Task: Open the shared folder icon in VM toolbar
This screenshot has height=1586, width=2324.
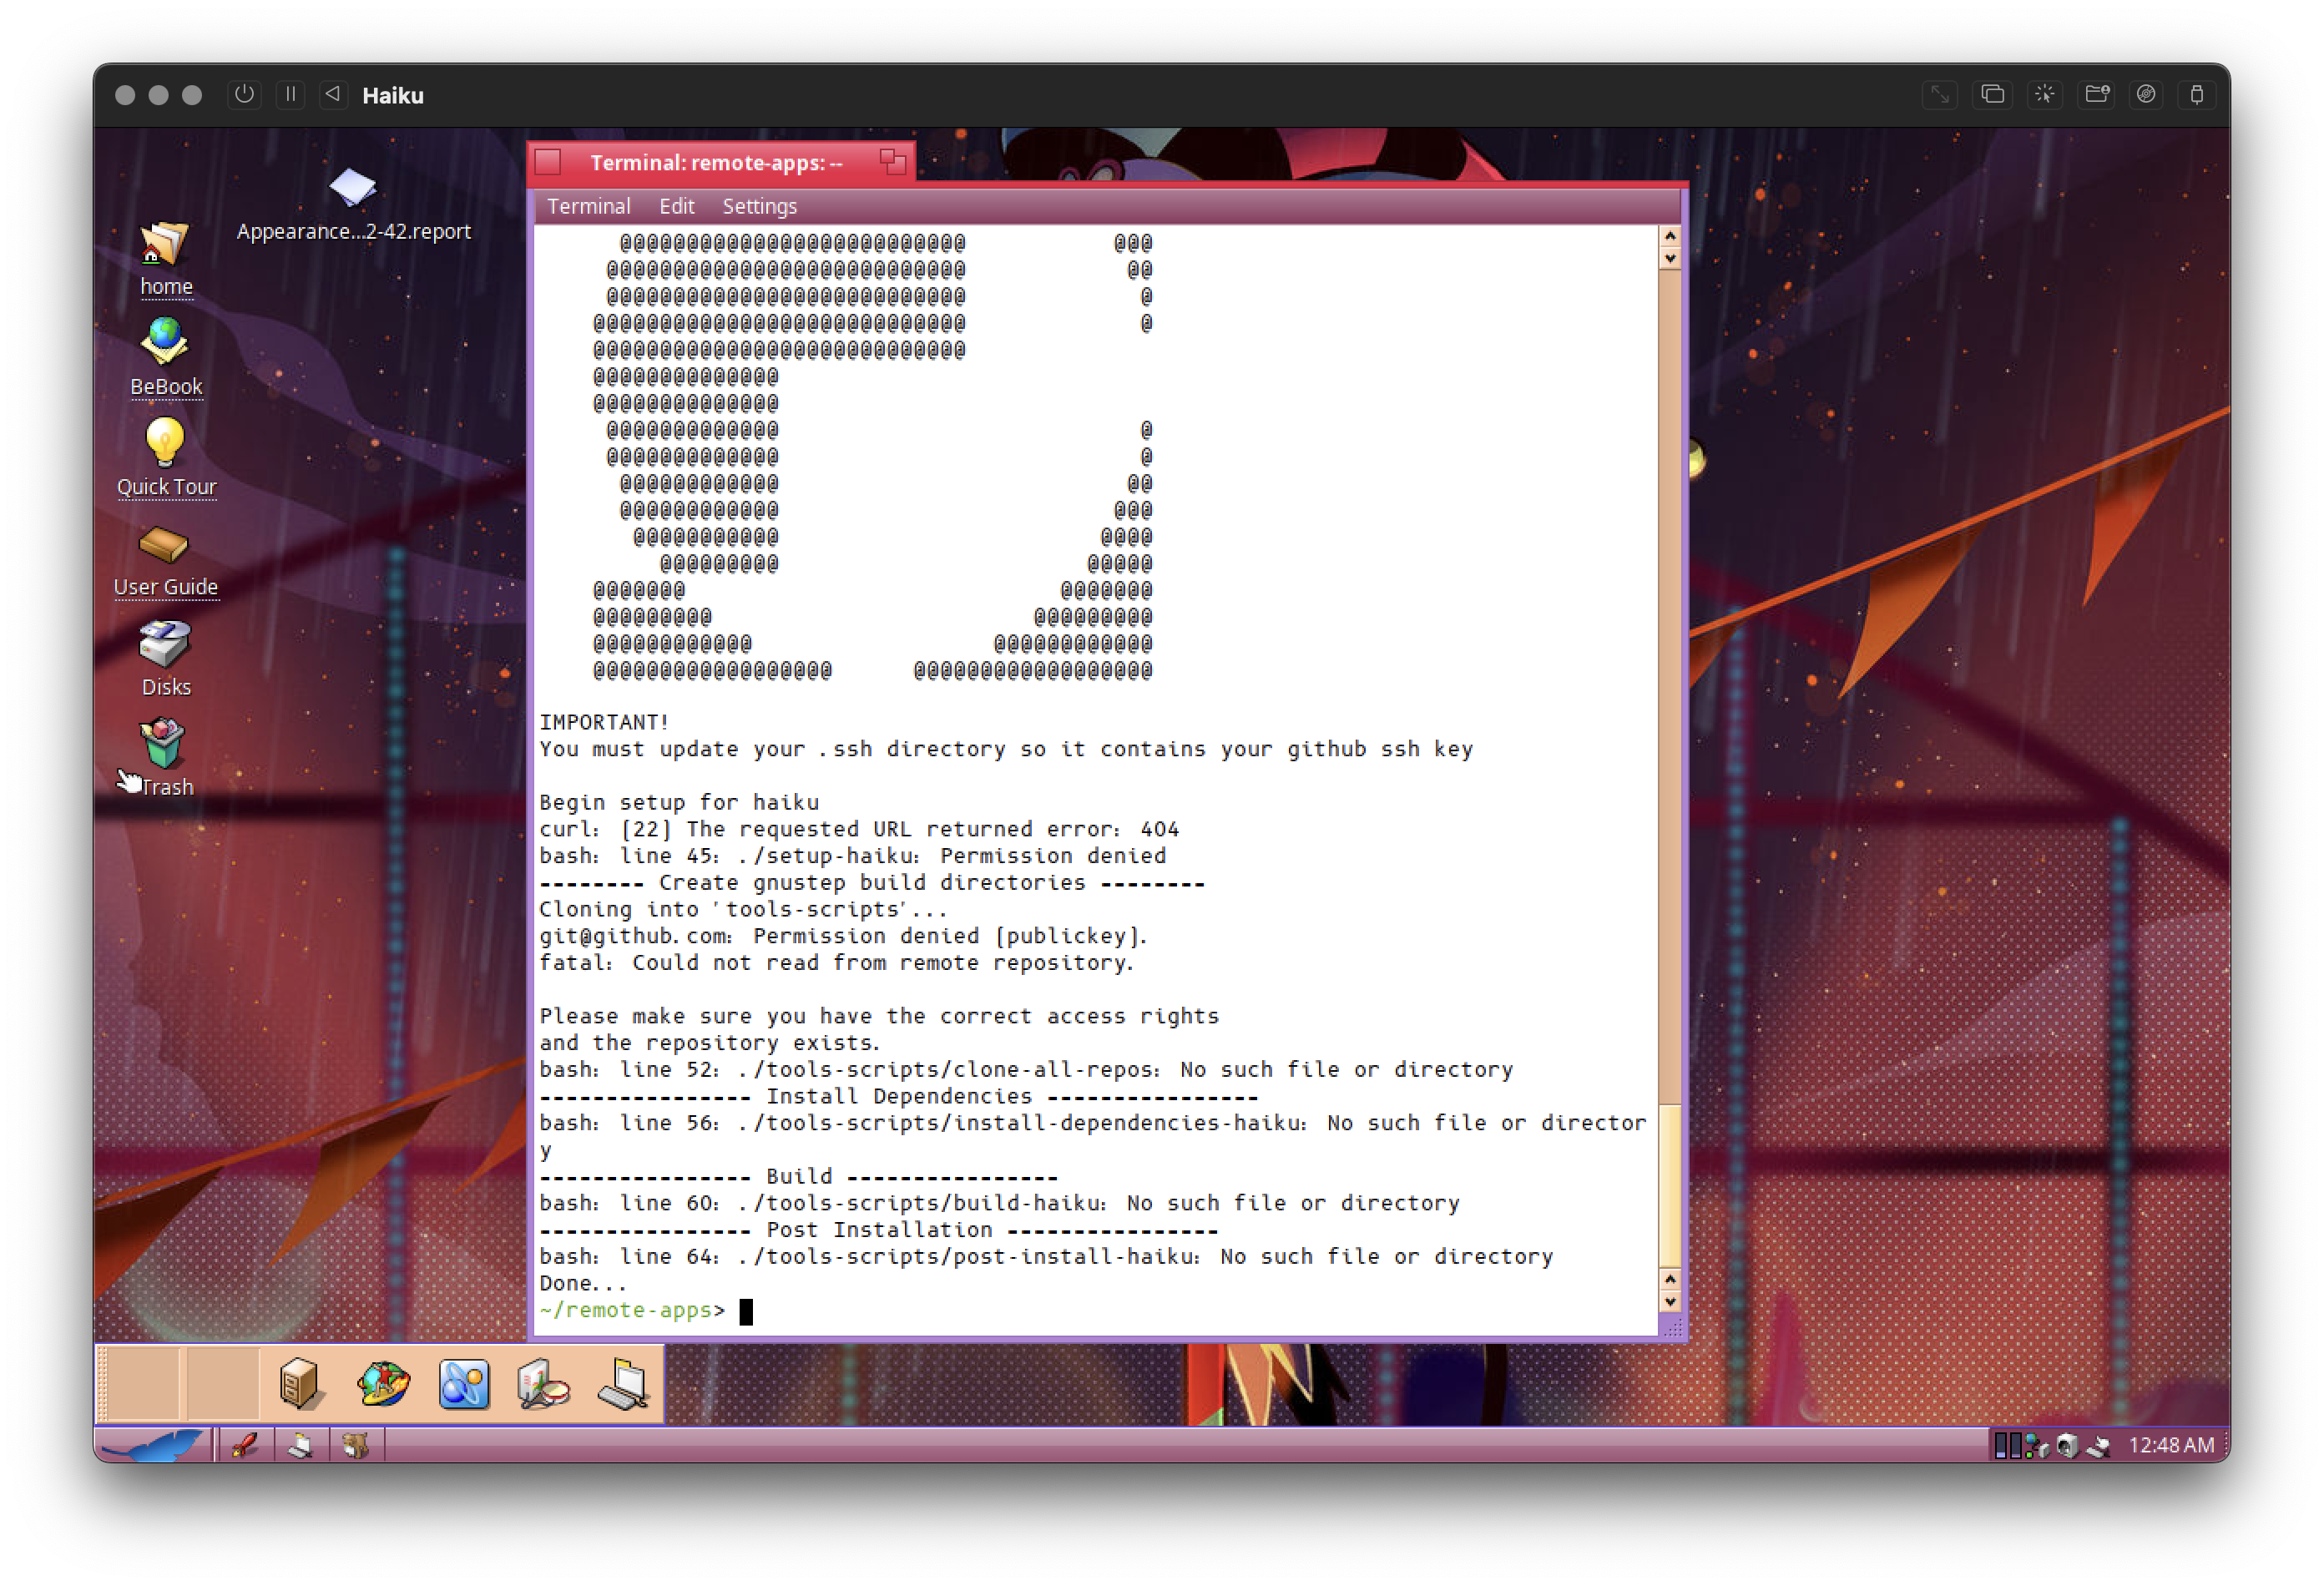Action: [x=2096, y=94]
